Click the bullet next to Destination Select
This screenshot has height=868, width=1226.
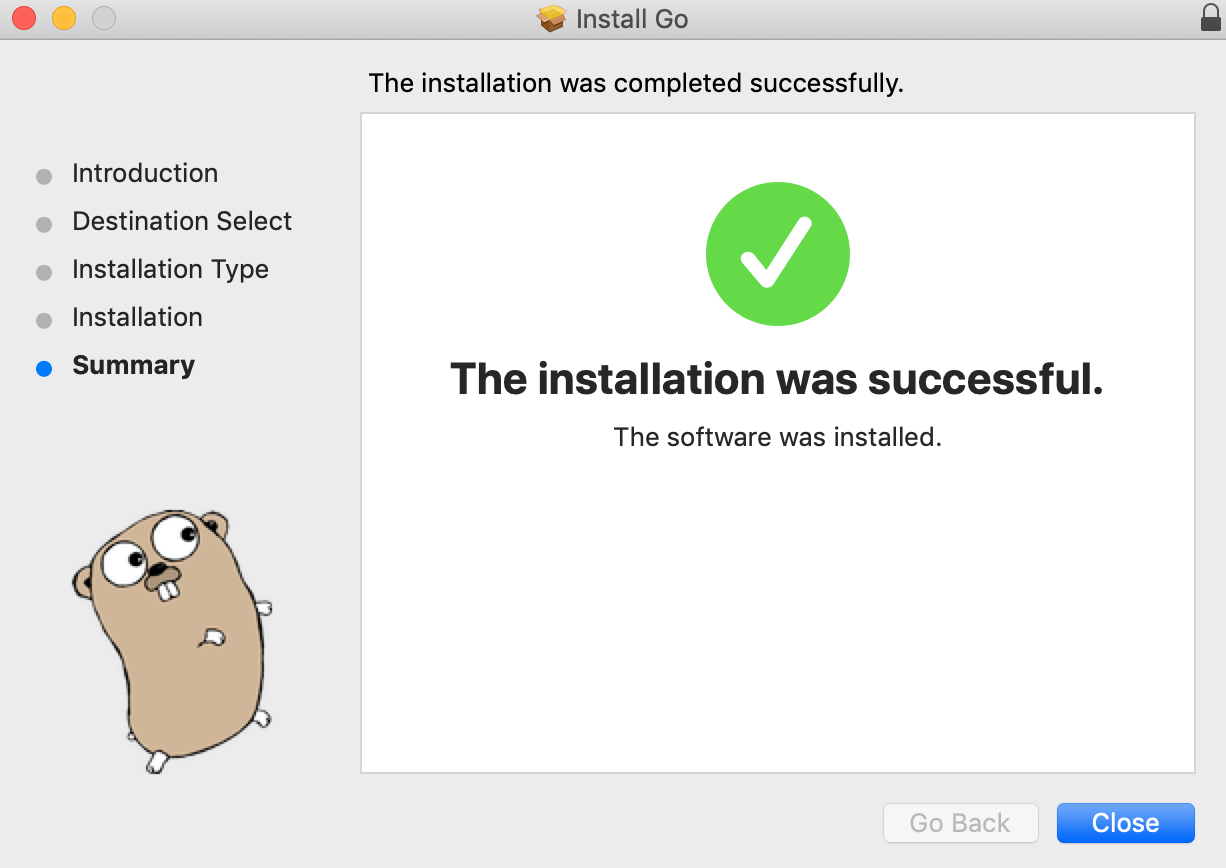point(44,225)
